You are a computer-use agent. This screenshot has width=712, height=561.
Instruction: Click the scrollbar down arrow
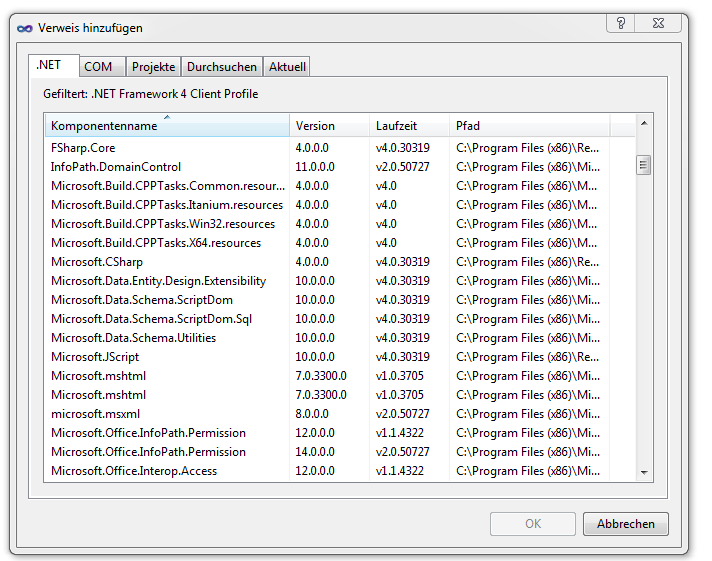[644, 472]
